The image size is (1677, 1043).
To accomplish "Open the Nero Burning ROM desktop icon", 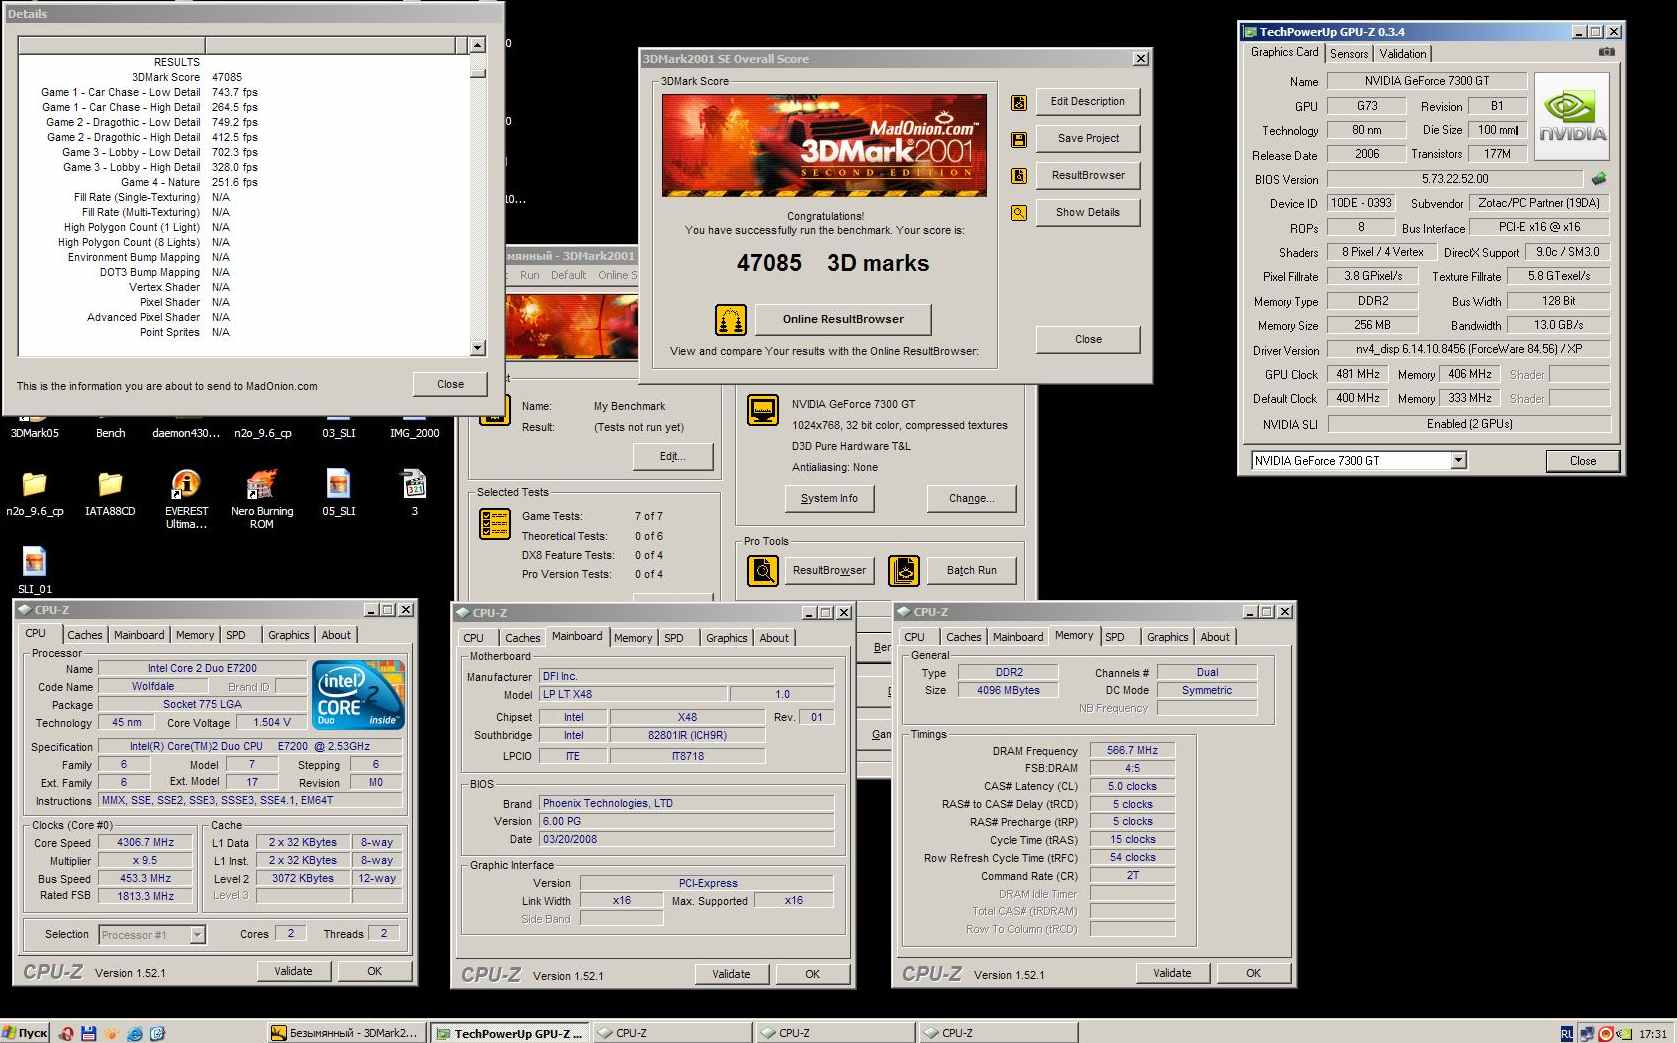I will (x=262, y=499).
